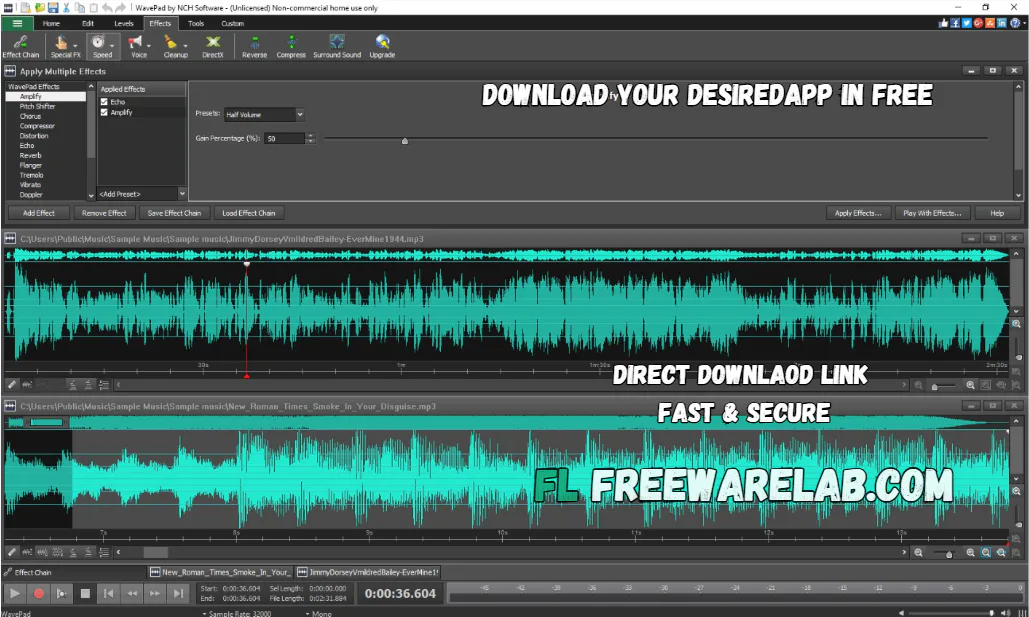Select Pitch Shifter in the effects list

[37, 106]
